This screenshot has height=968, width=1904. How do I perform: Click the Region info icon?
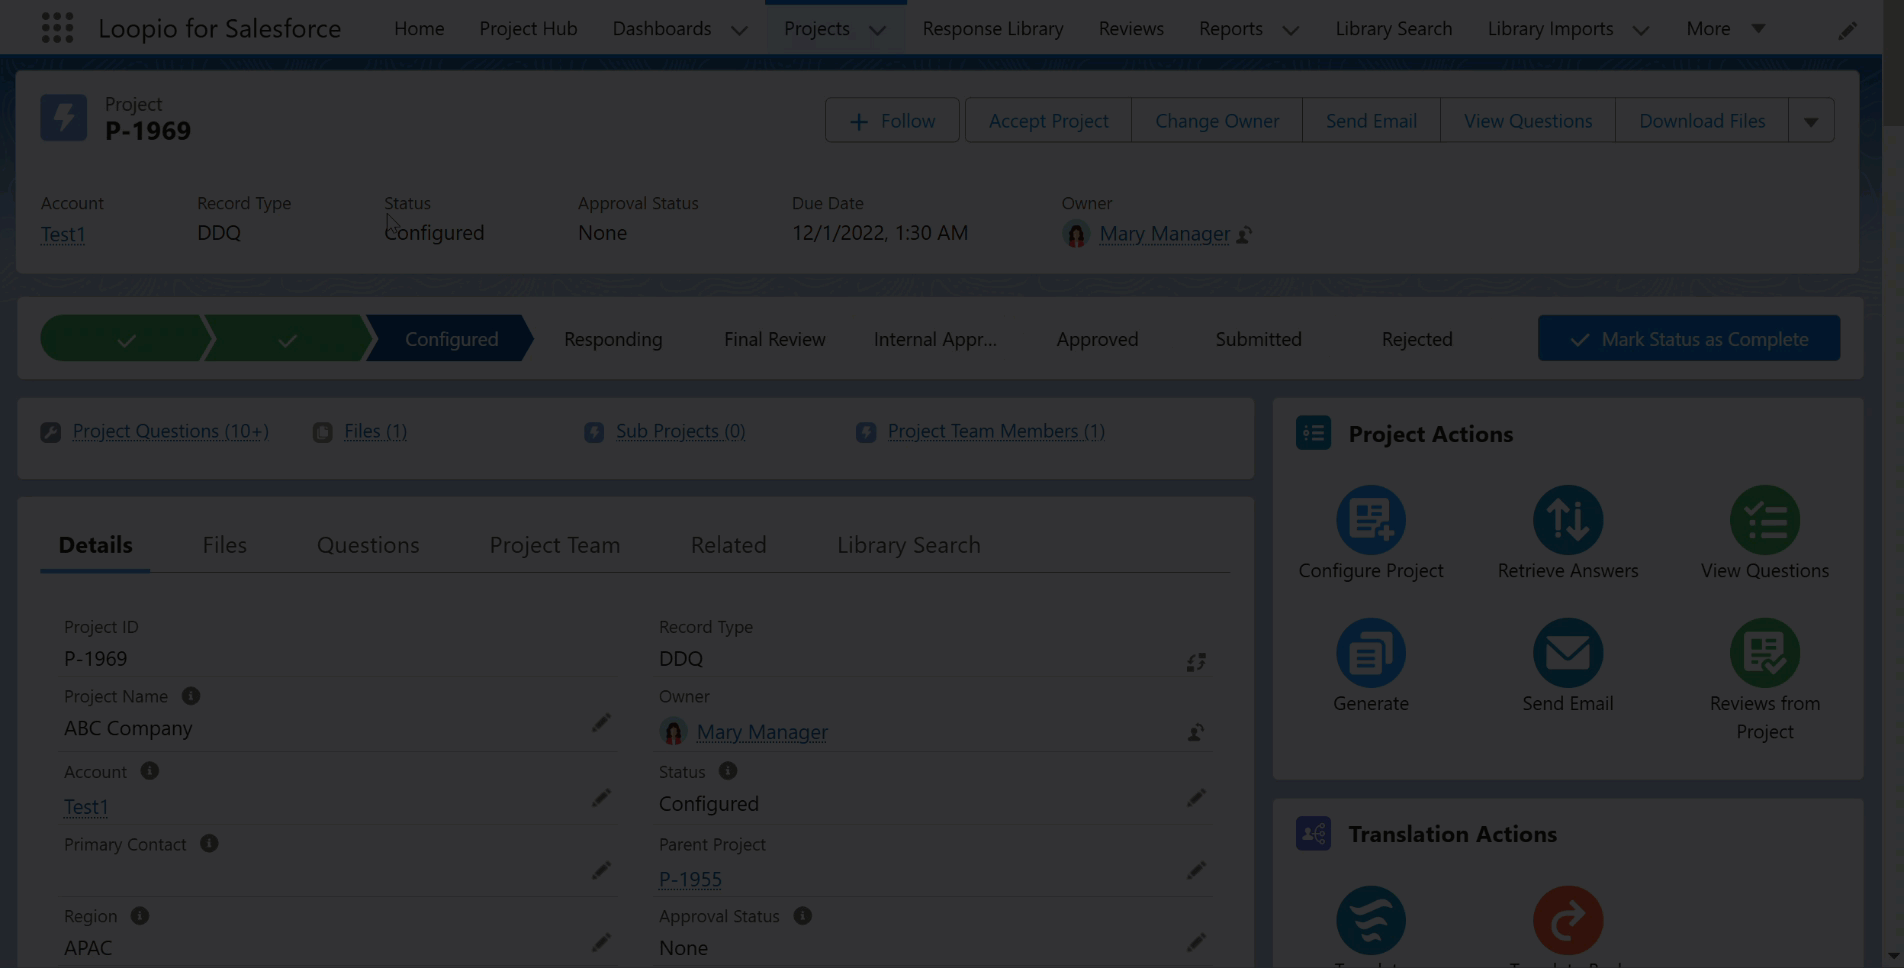[140, 916]
